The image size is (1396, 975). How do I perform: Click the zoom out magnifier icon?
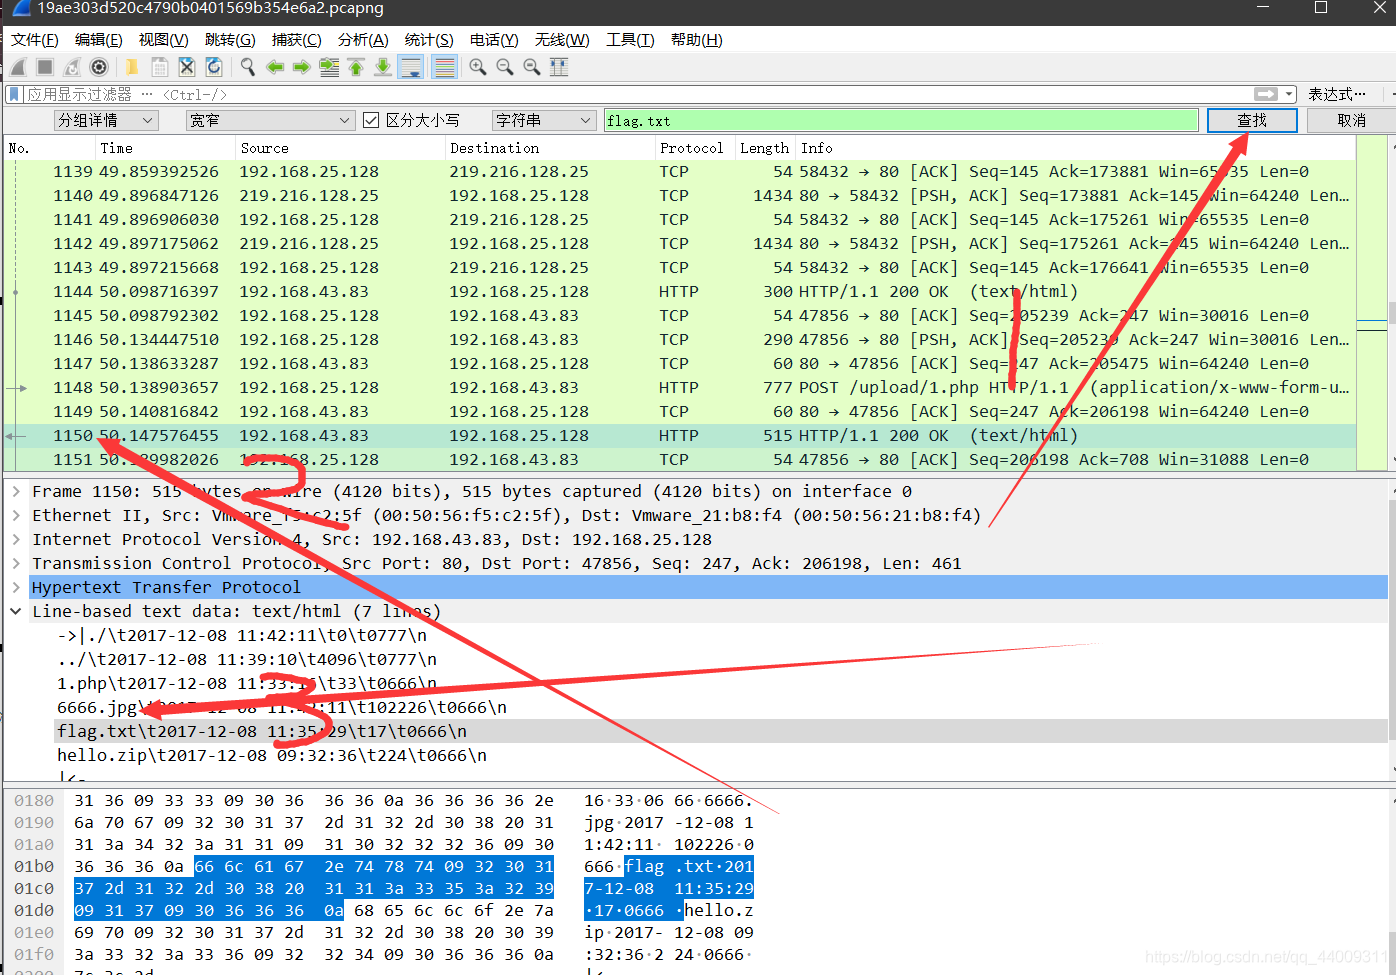coord(505,67)
